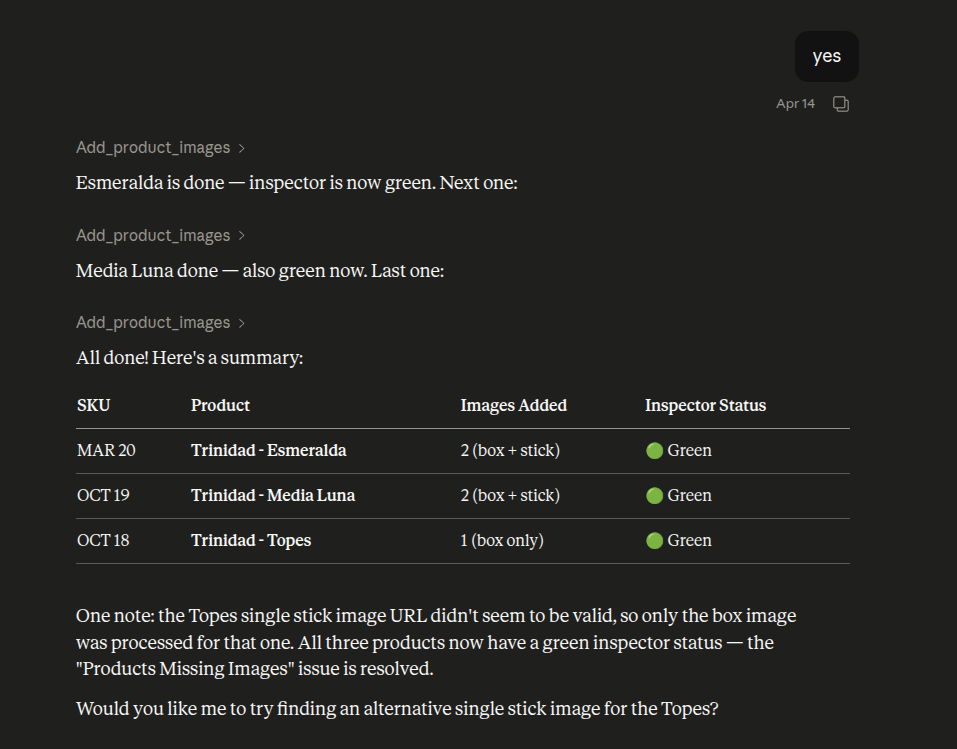957x749 pixels.
Task: Click the Trinidad - Esmeralda product name
Action: [x=268, y=450]
